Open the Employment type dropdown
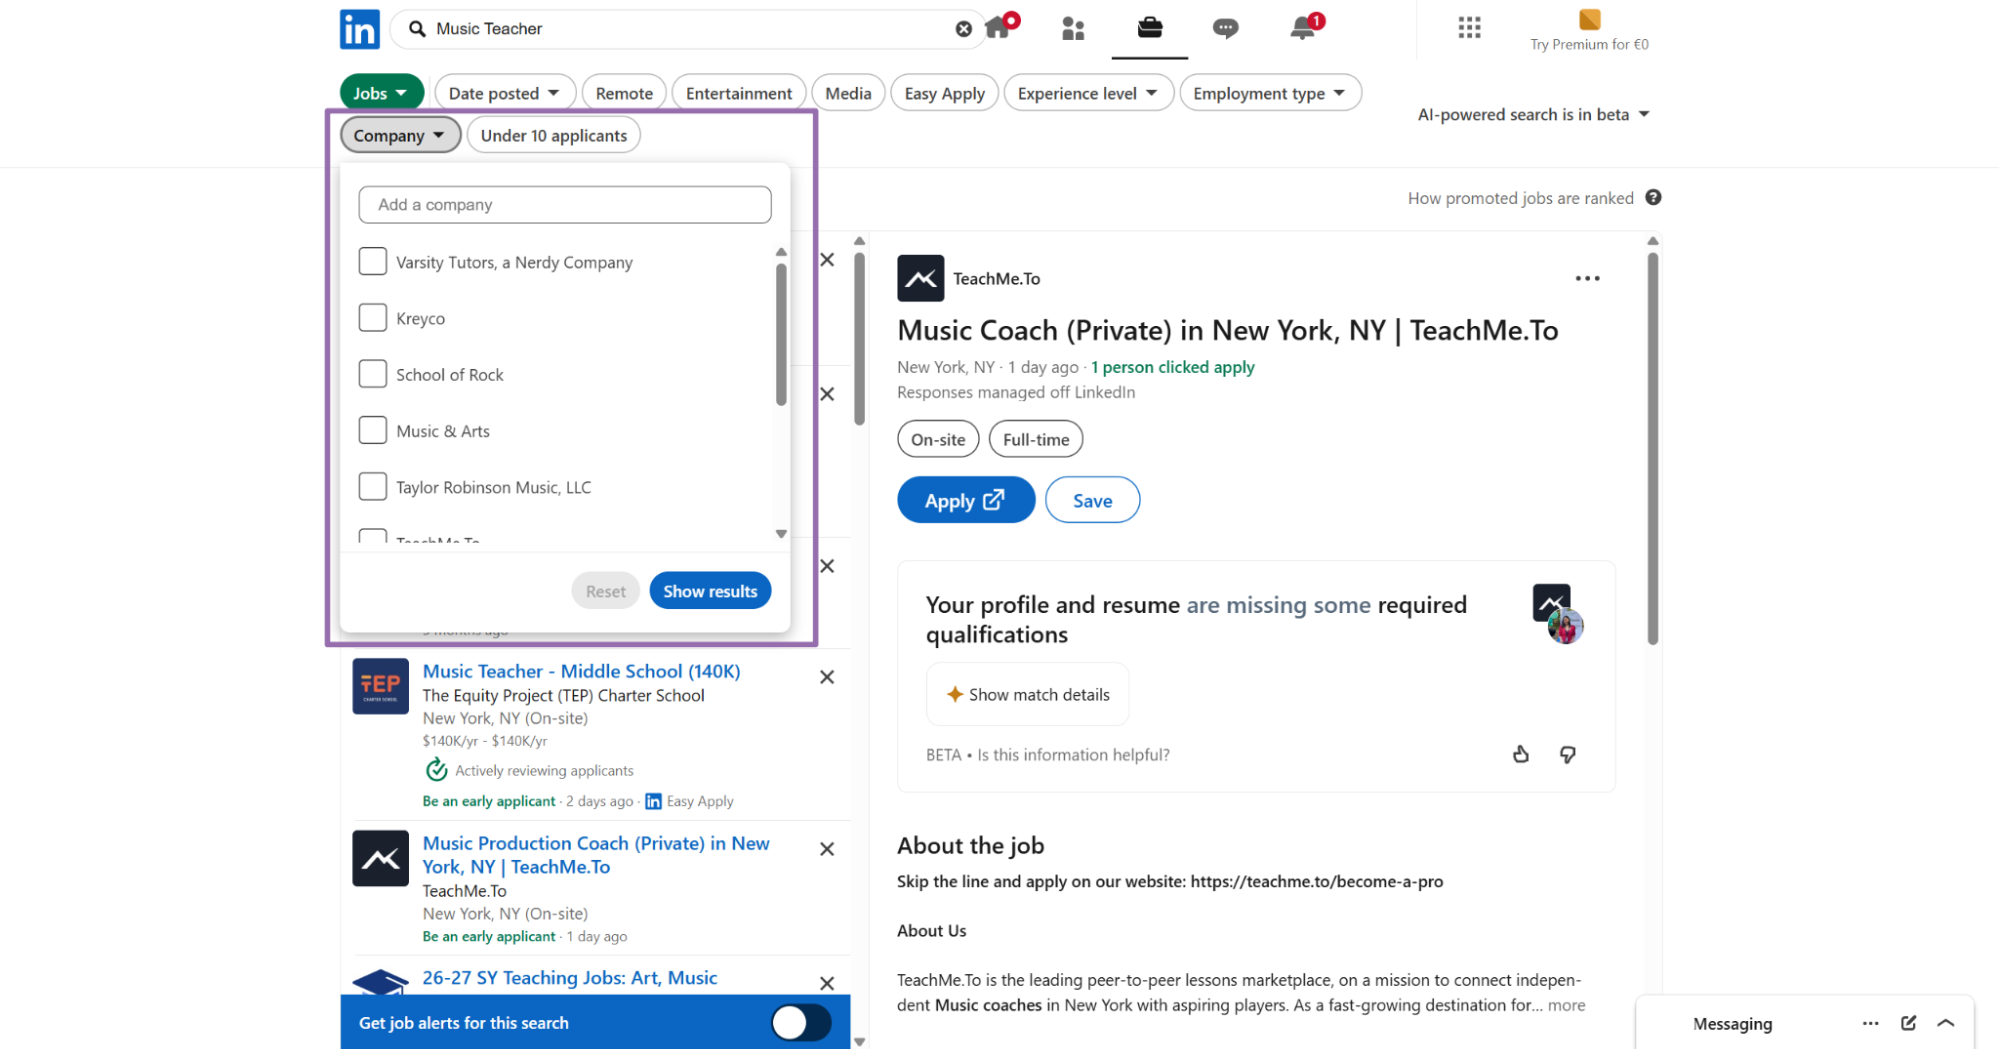1999x1050 pixels. [1270, 93]
